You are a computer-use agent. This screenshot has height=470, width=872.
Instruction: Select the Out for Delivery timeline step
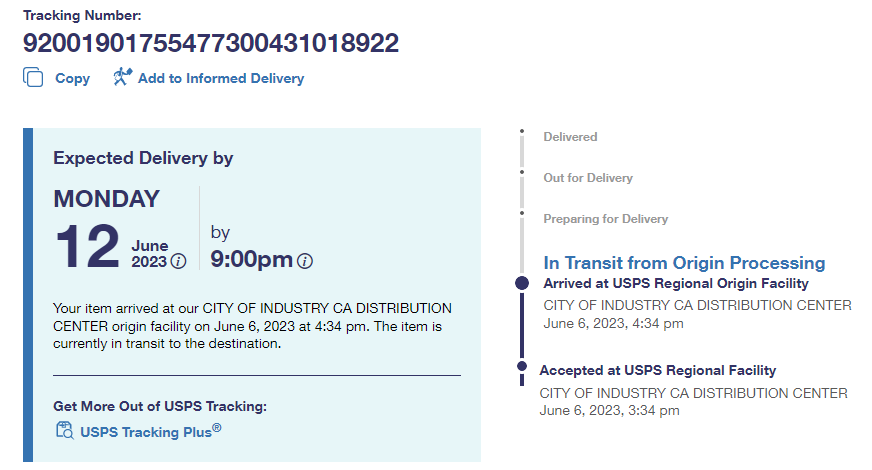pyautogui.click(x=588, y=178)
